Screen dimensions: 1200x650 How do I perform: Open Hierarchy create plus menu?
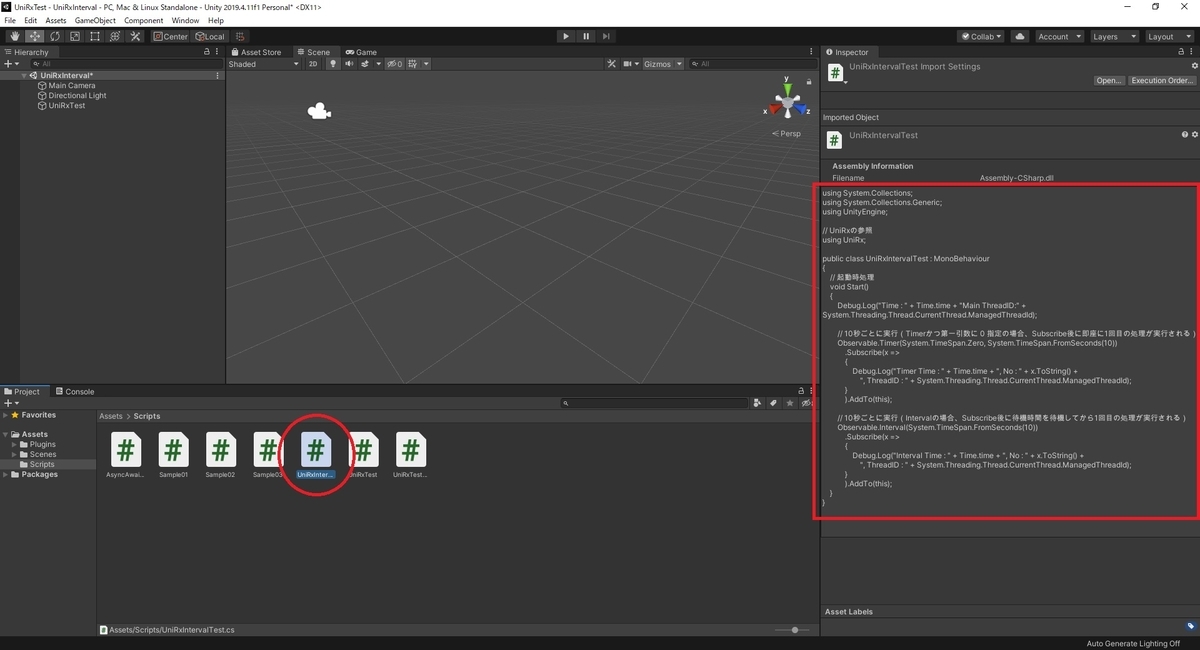(x=12, y=64)
